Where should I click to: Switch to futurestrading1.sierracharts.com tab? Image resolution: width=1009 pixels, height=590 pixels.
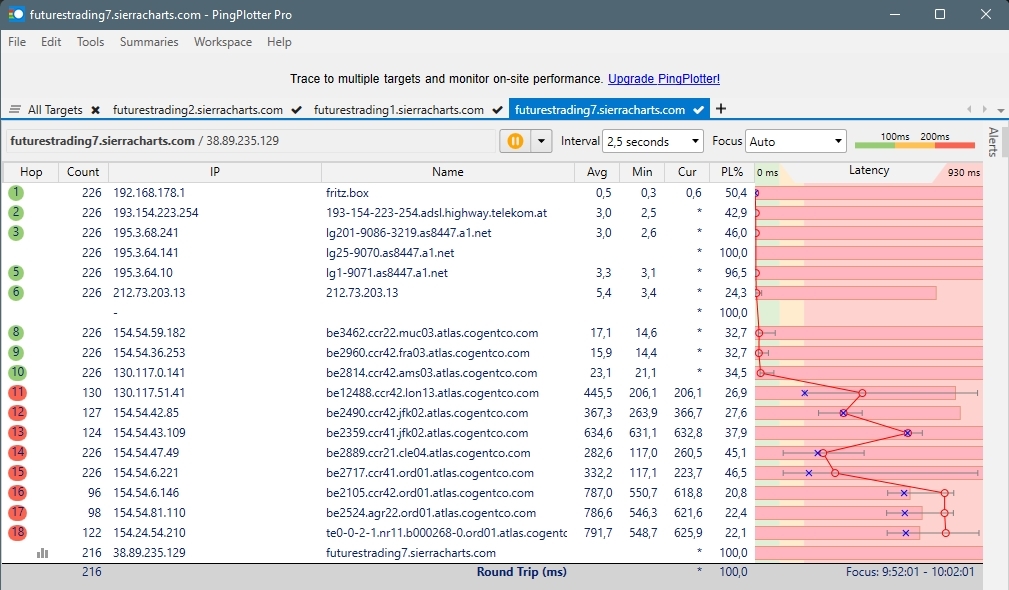pyautogui.click(x=398, y=110)
